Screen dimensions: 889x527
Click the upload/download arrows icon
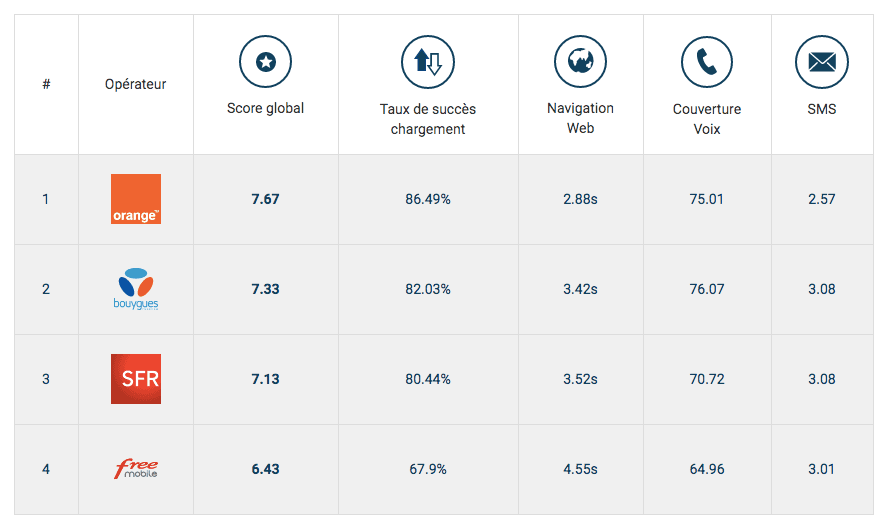[x=427, y=63]
